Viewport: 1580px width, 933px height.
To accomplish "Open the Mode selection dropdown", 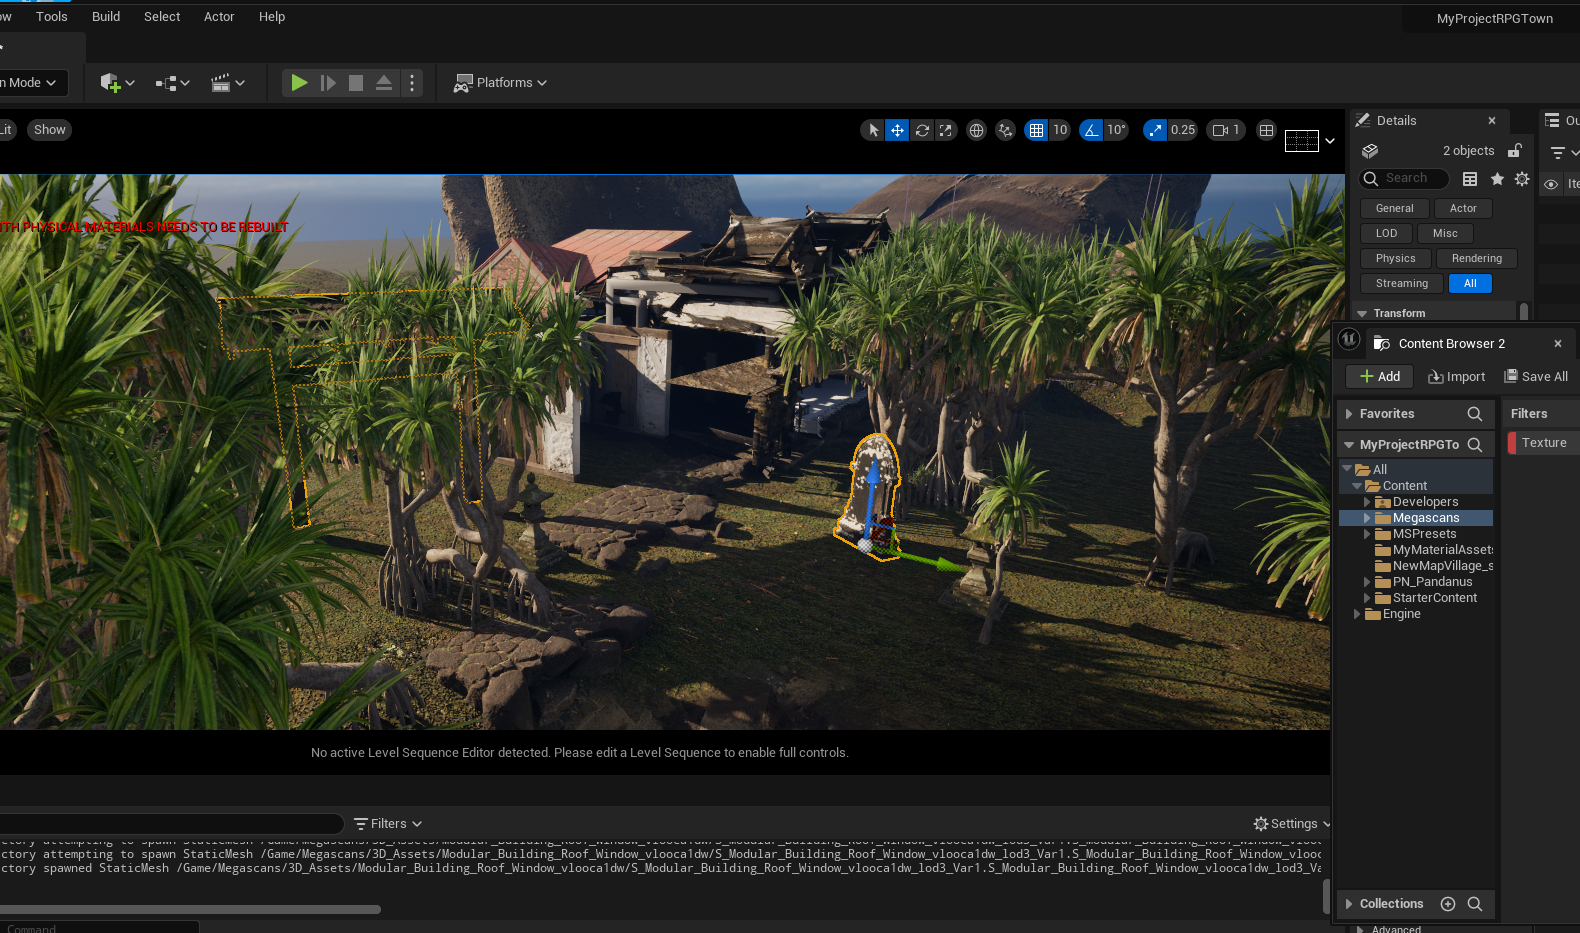I will 32,83.
